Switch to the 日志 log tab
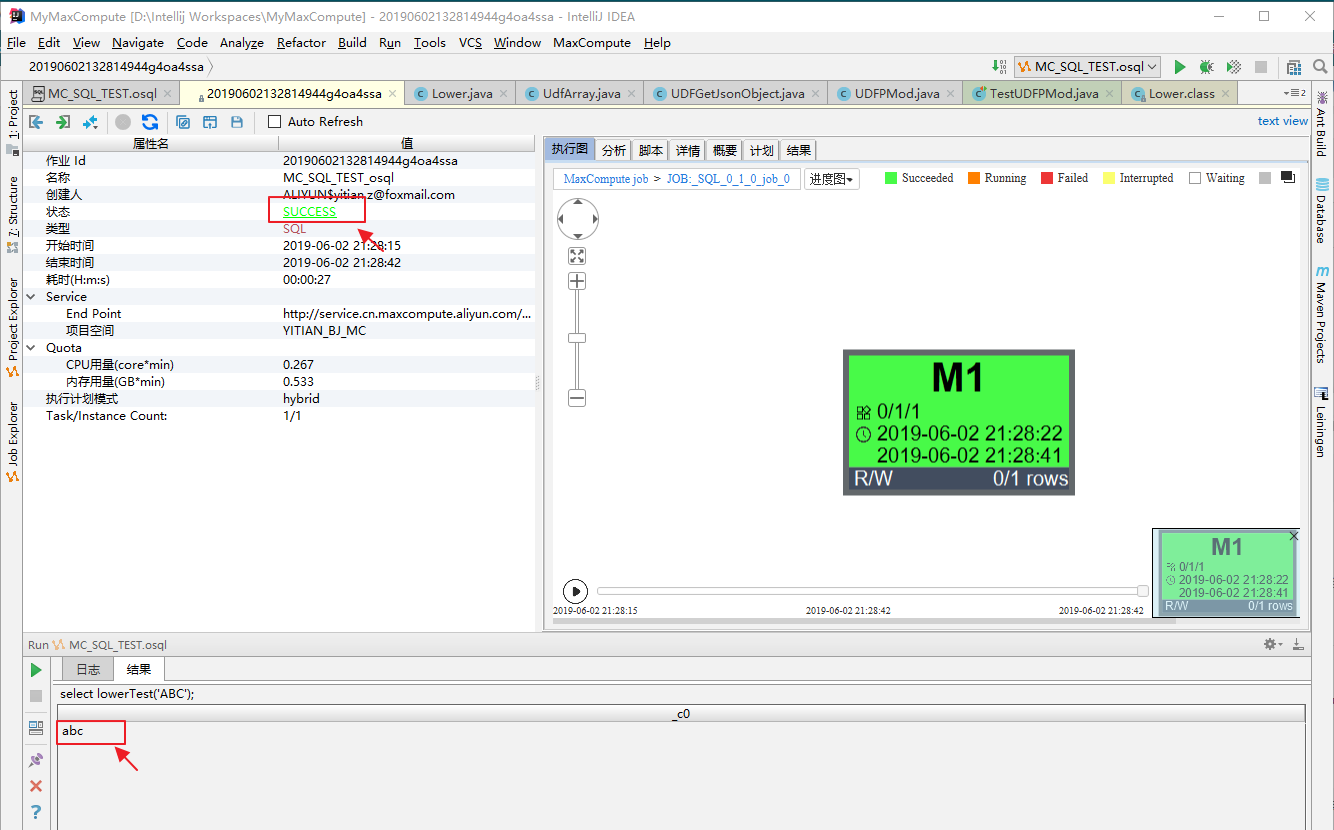The width and height of the screenshot is (1334, 830). coord(87,669)
